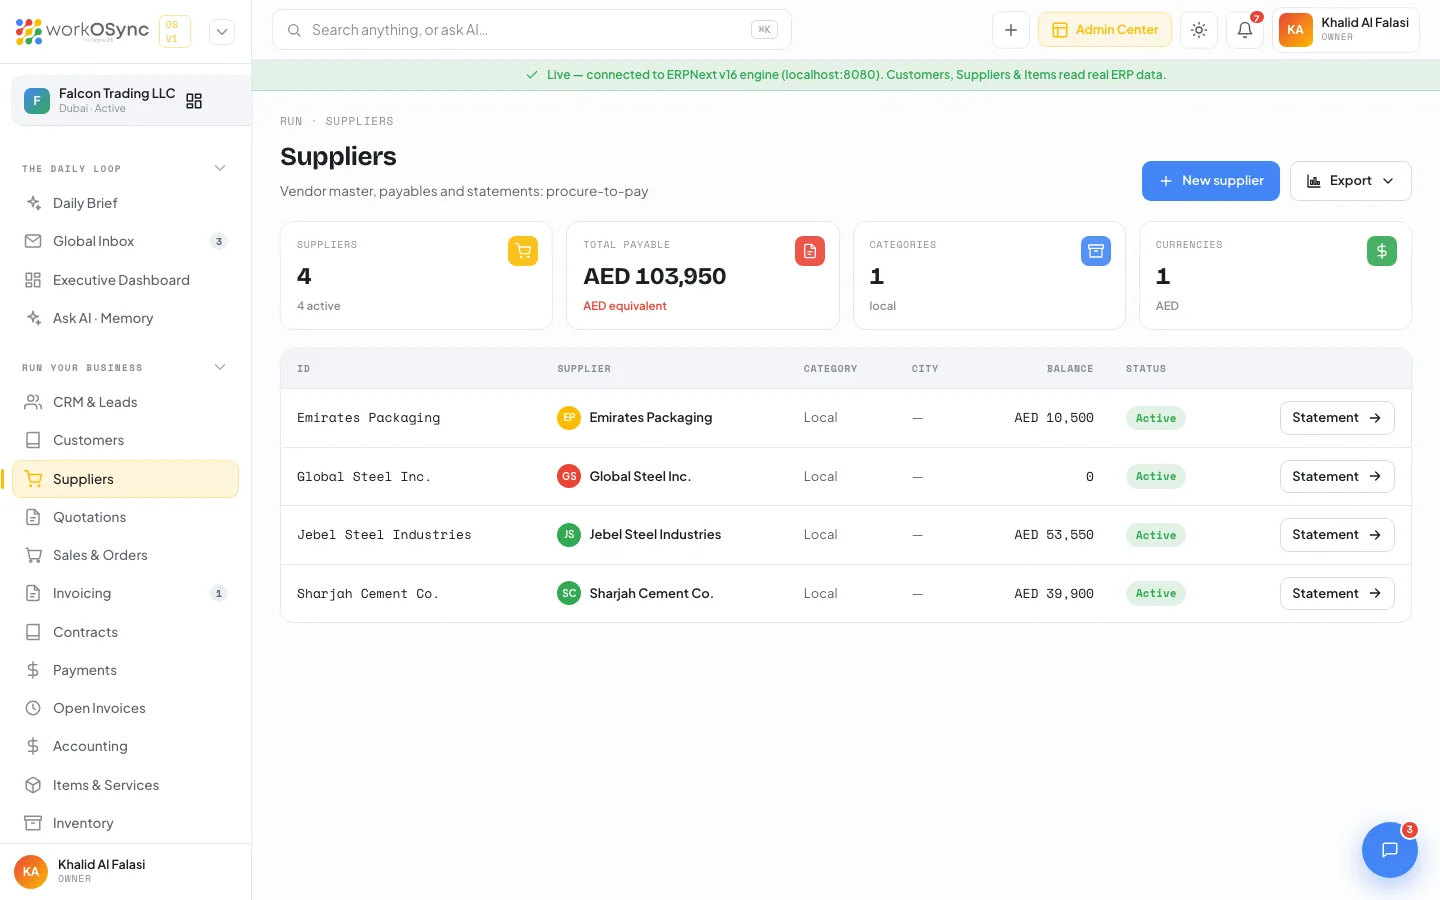1440x900 pixels.
Task: Open the Statement for Emirates Packaging
Action: point(1337,418)
